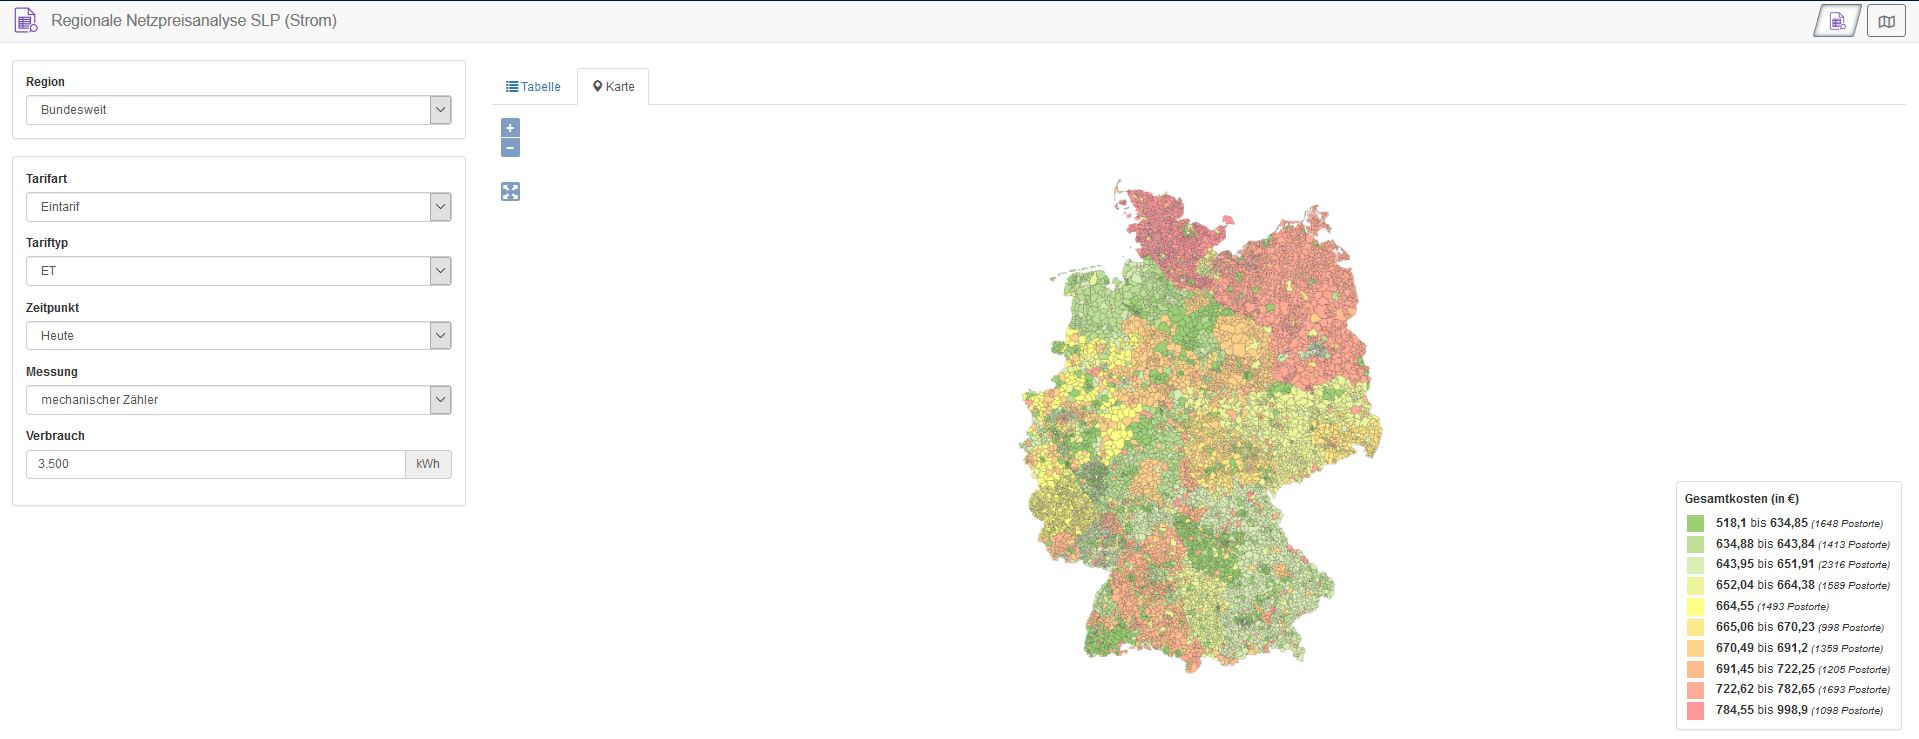Click the yellow 664,55 legend swatch
The image size is (1919, 739).
(x=1695, y=606)
